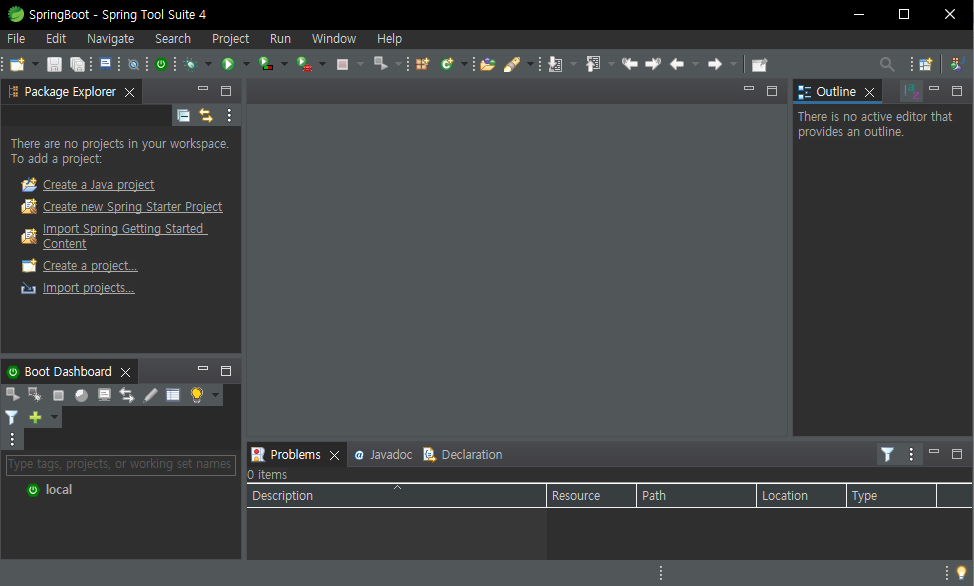The width and height of the screenshot is (974, 586).
Task: Click the Boot Dashboard tags filter field
Action: (x=121, y=464)
